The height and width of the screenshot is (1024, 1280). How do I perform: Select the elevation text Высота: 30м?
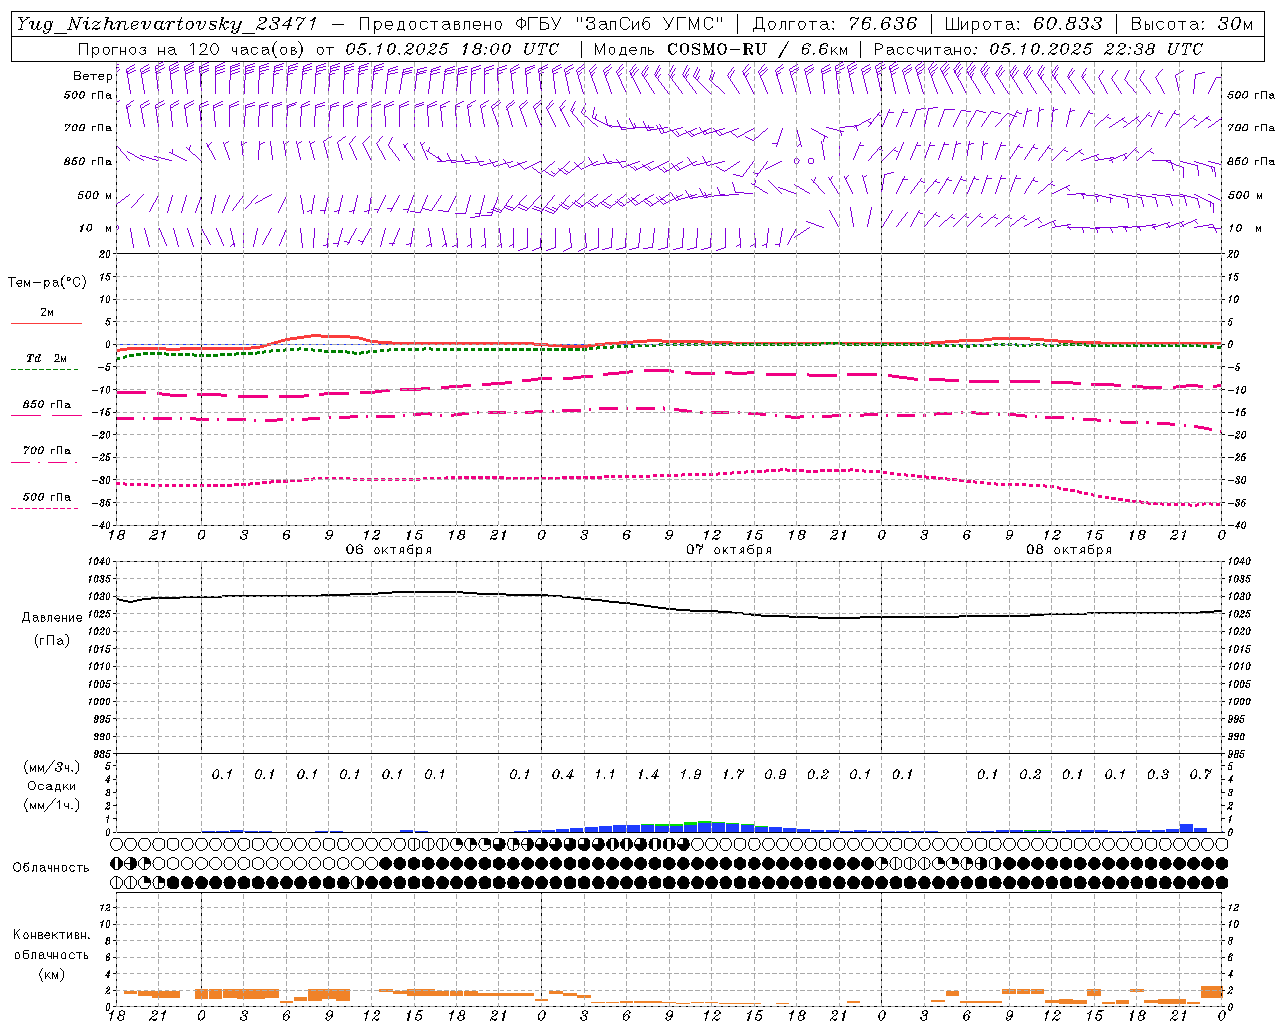pos(1191,24)
